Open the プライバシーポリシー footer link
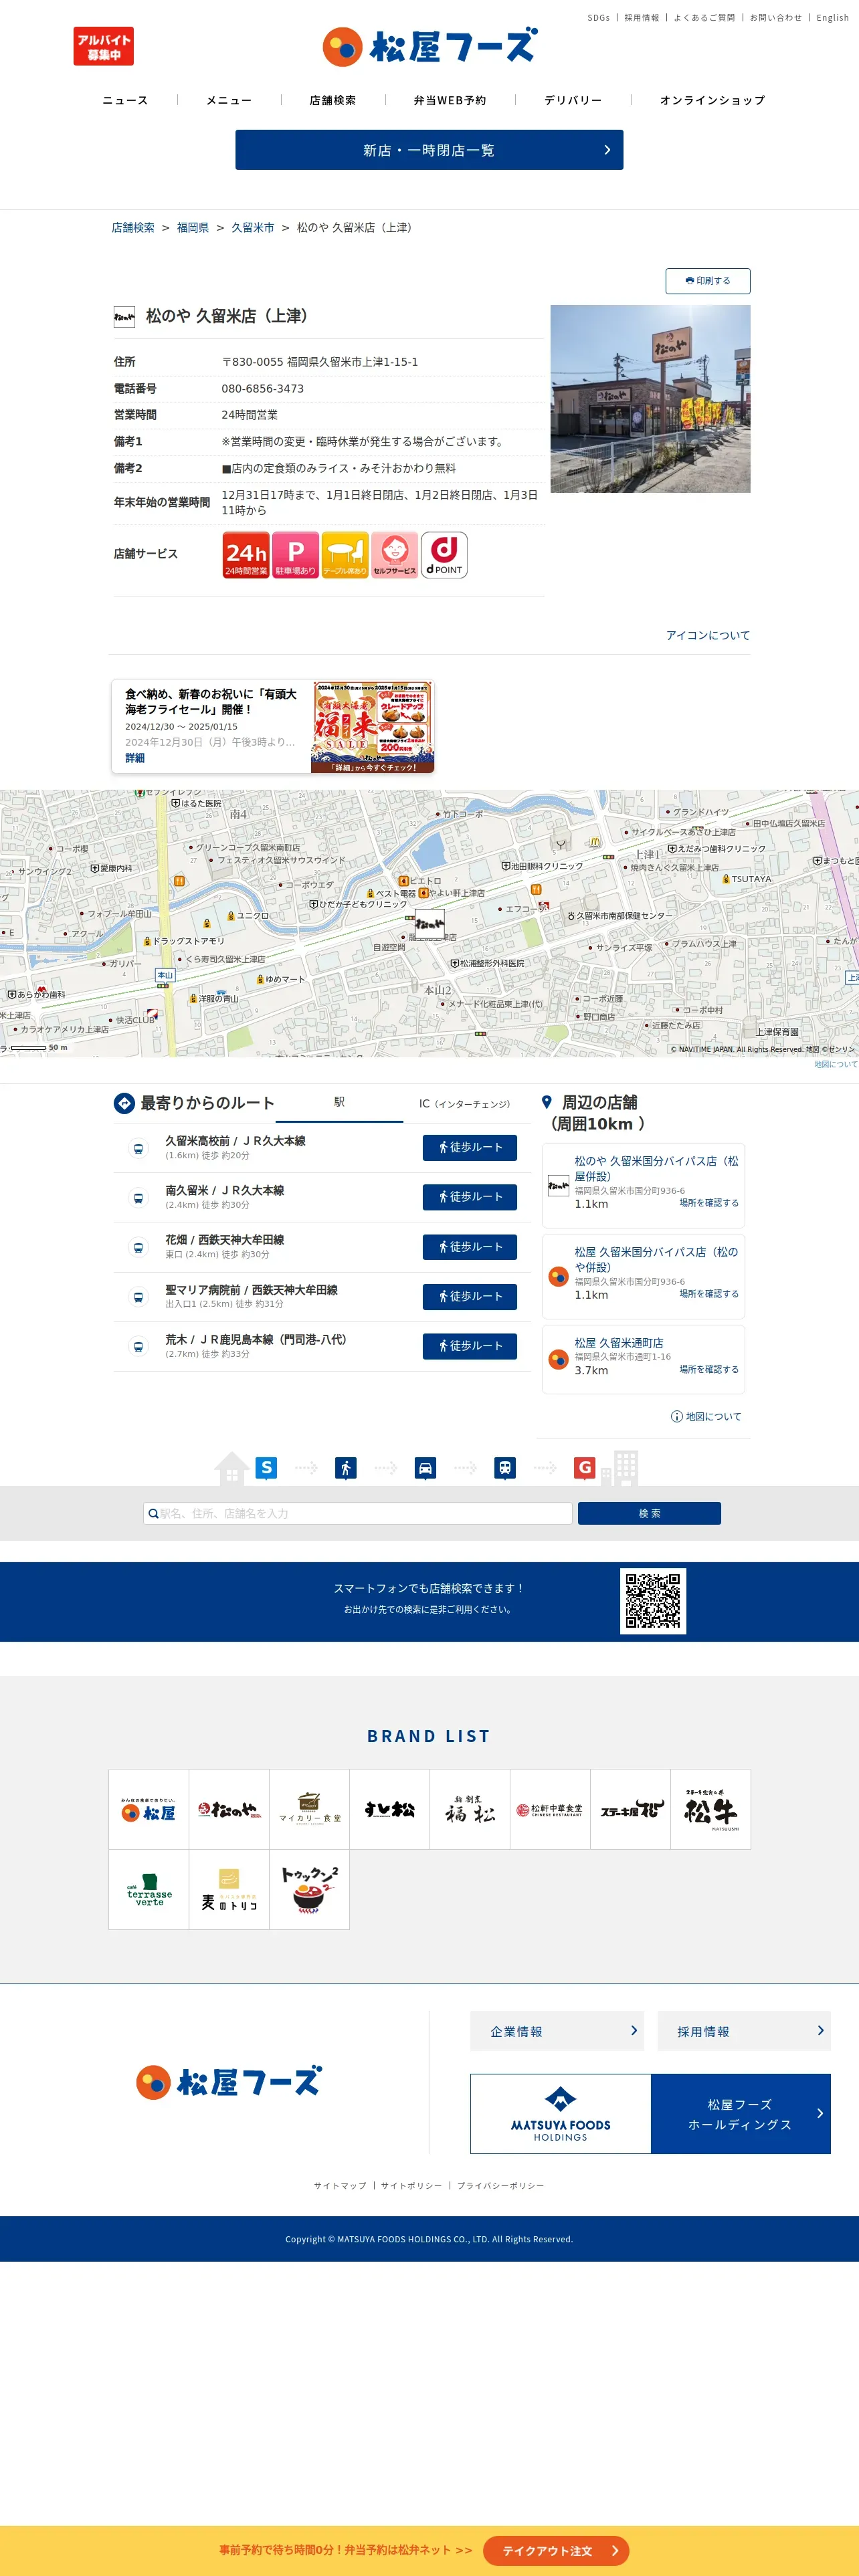Viewport: 859px width, 2576px height. coord(501,2185)
